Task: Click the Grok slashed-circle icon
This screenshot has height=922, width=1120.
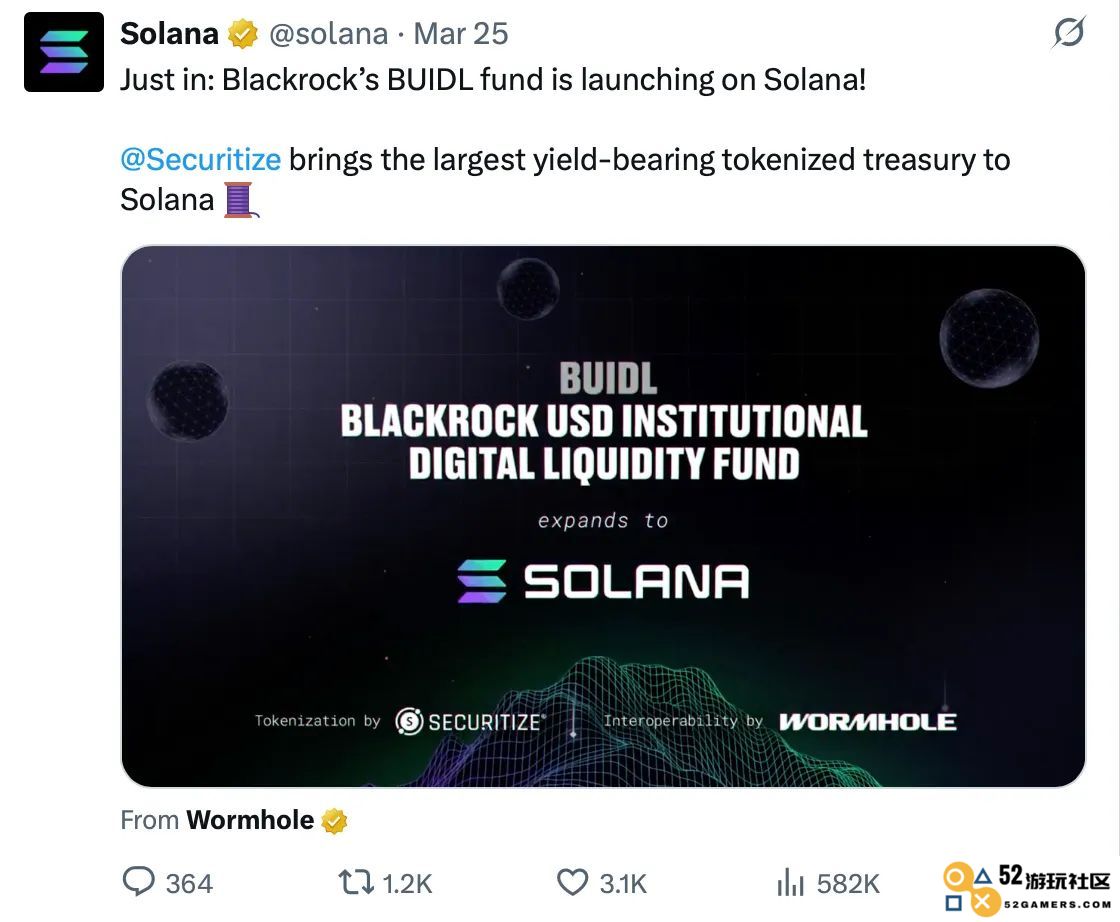Action: [1069, 33]
